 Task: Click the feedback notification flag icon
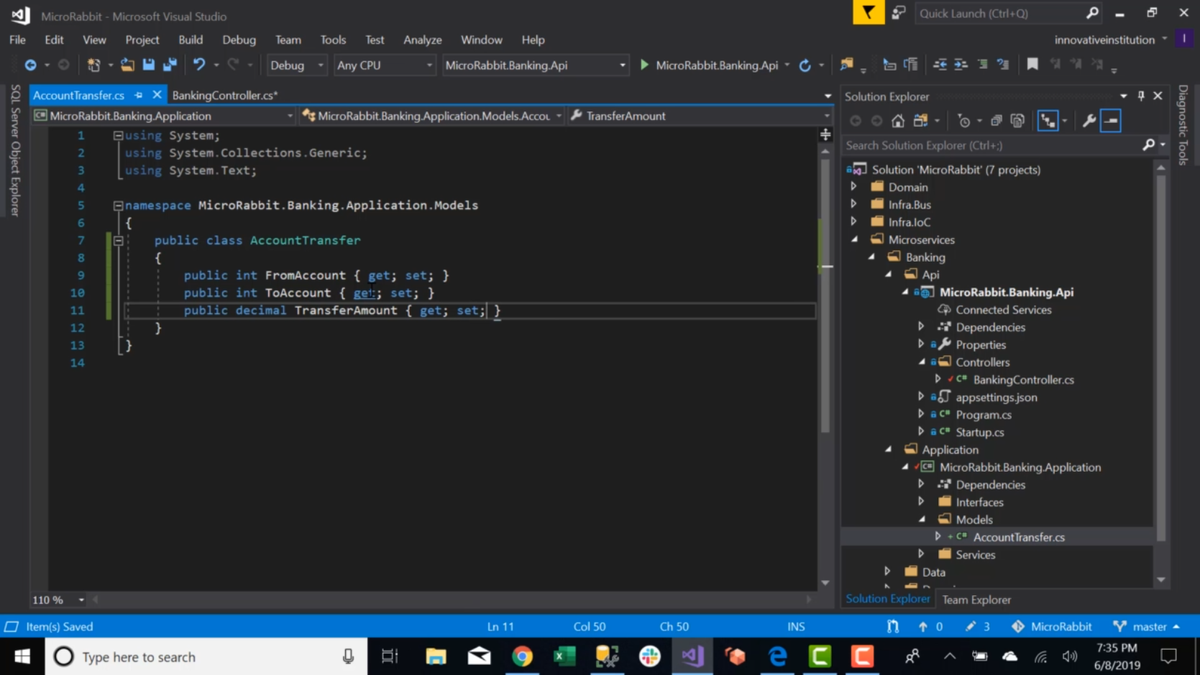(868, 13)
